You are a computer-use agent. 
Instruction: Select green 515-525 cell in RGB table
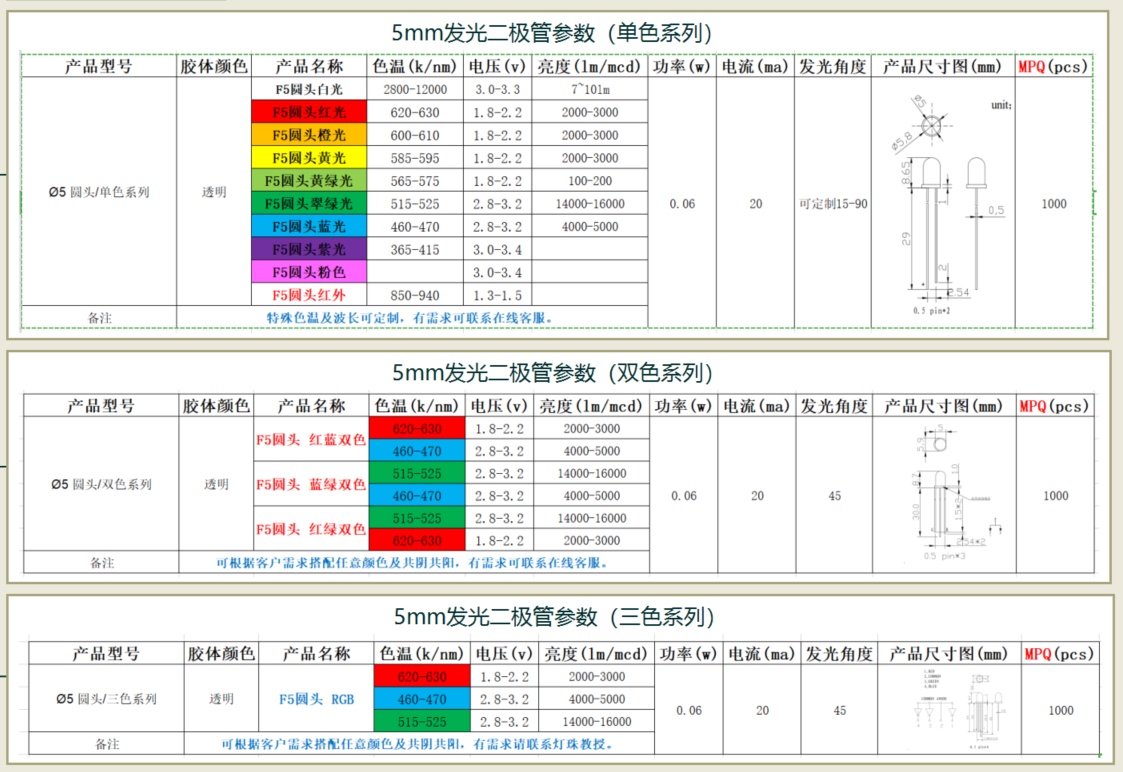(422, 721)
